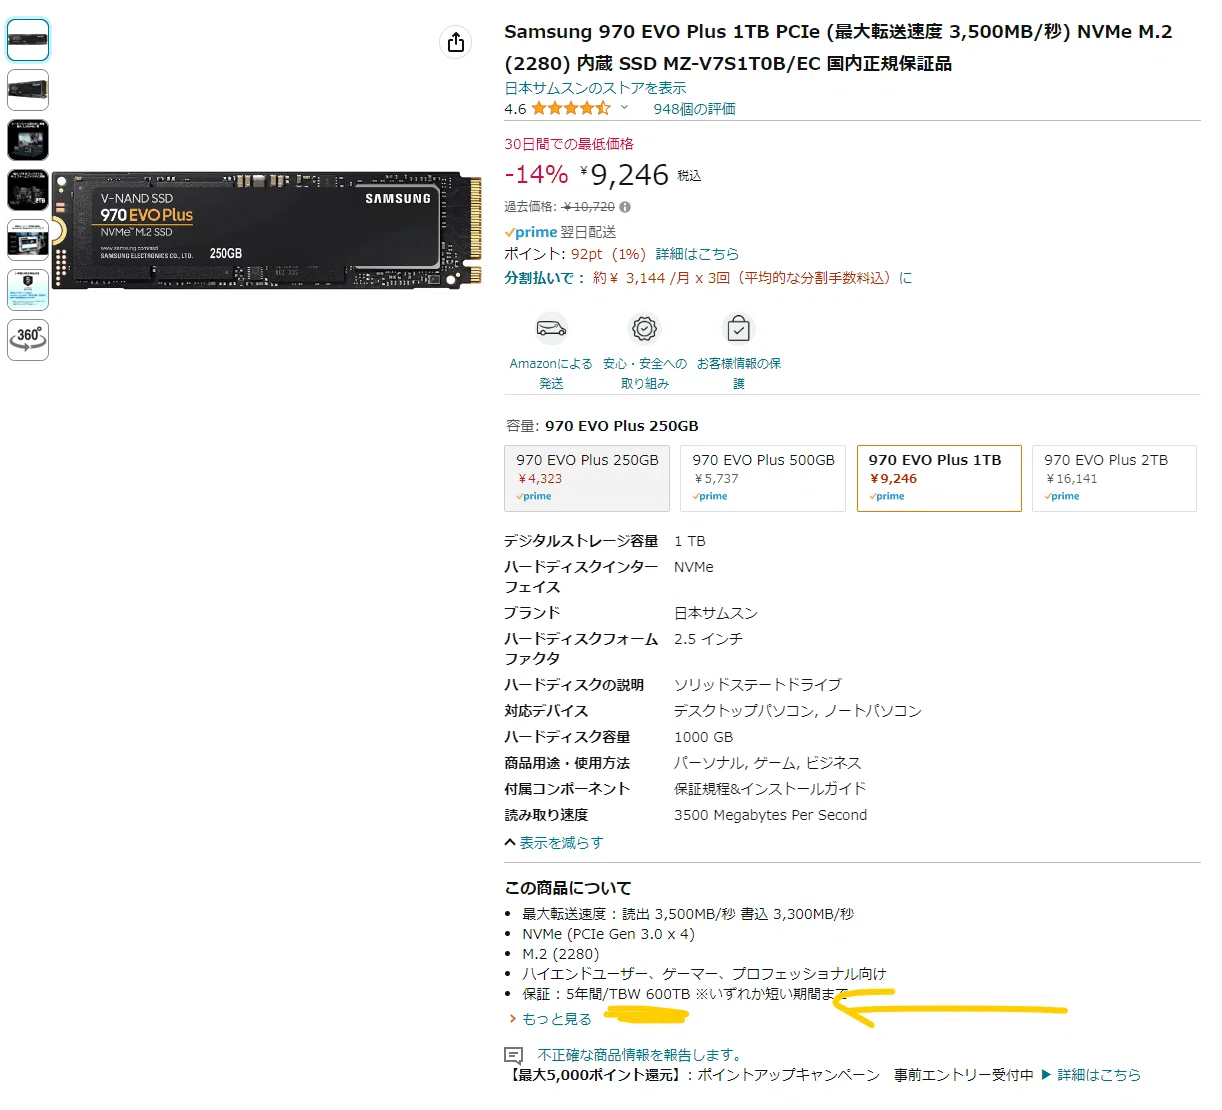Report 不正確な商品情報を報告します link

pos(641,1055)
